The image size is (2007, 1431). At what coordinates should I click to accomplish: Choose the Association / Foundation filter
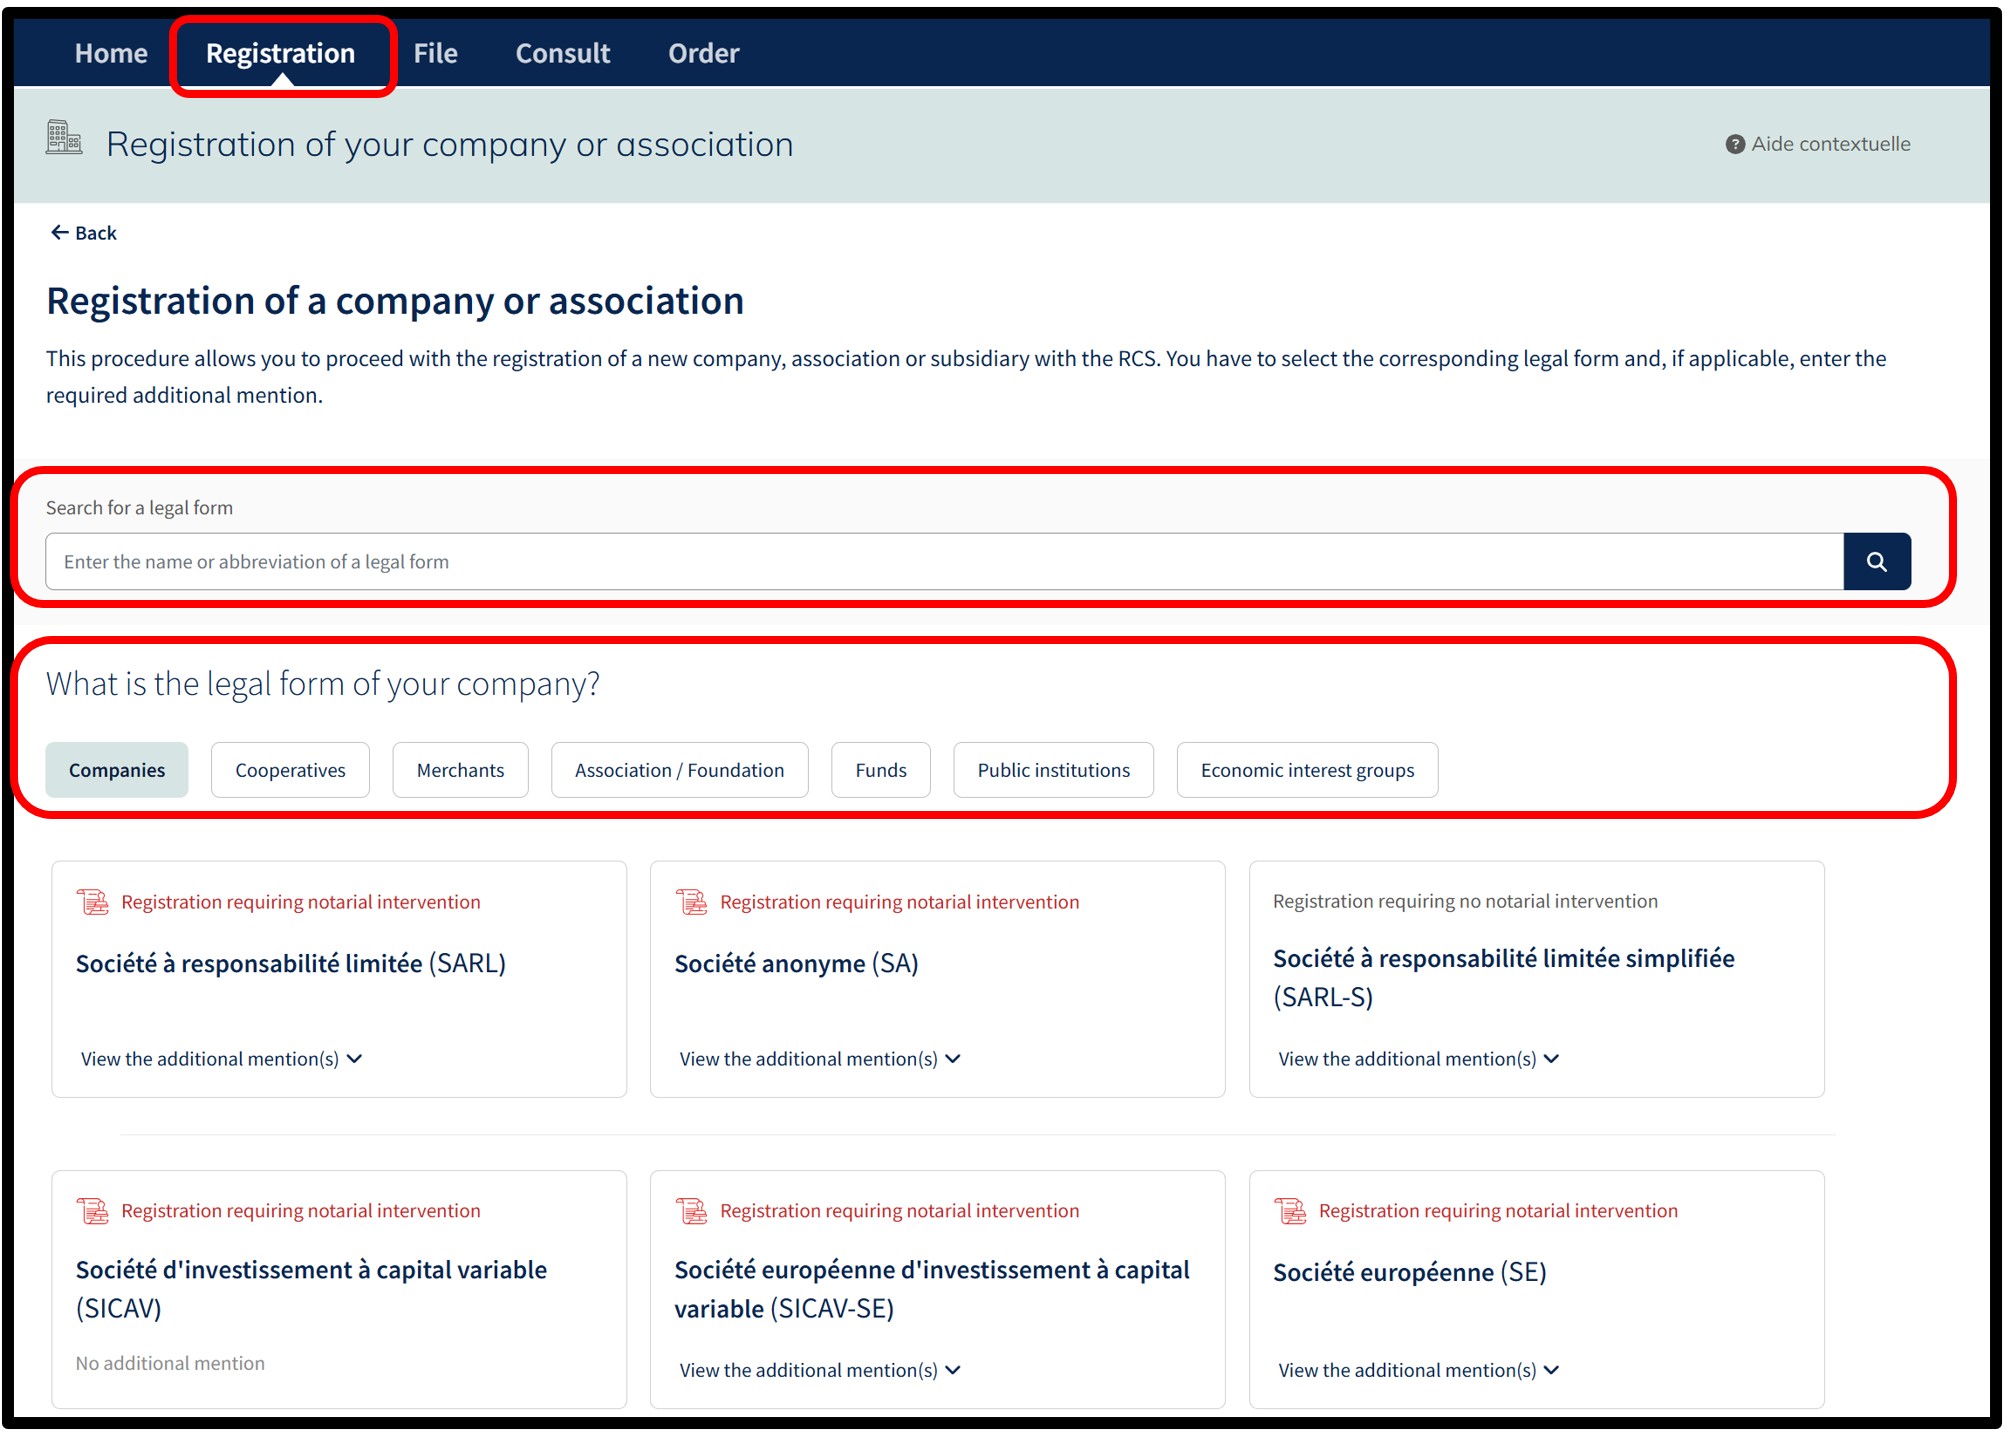point(679,770)
